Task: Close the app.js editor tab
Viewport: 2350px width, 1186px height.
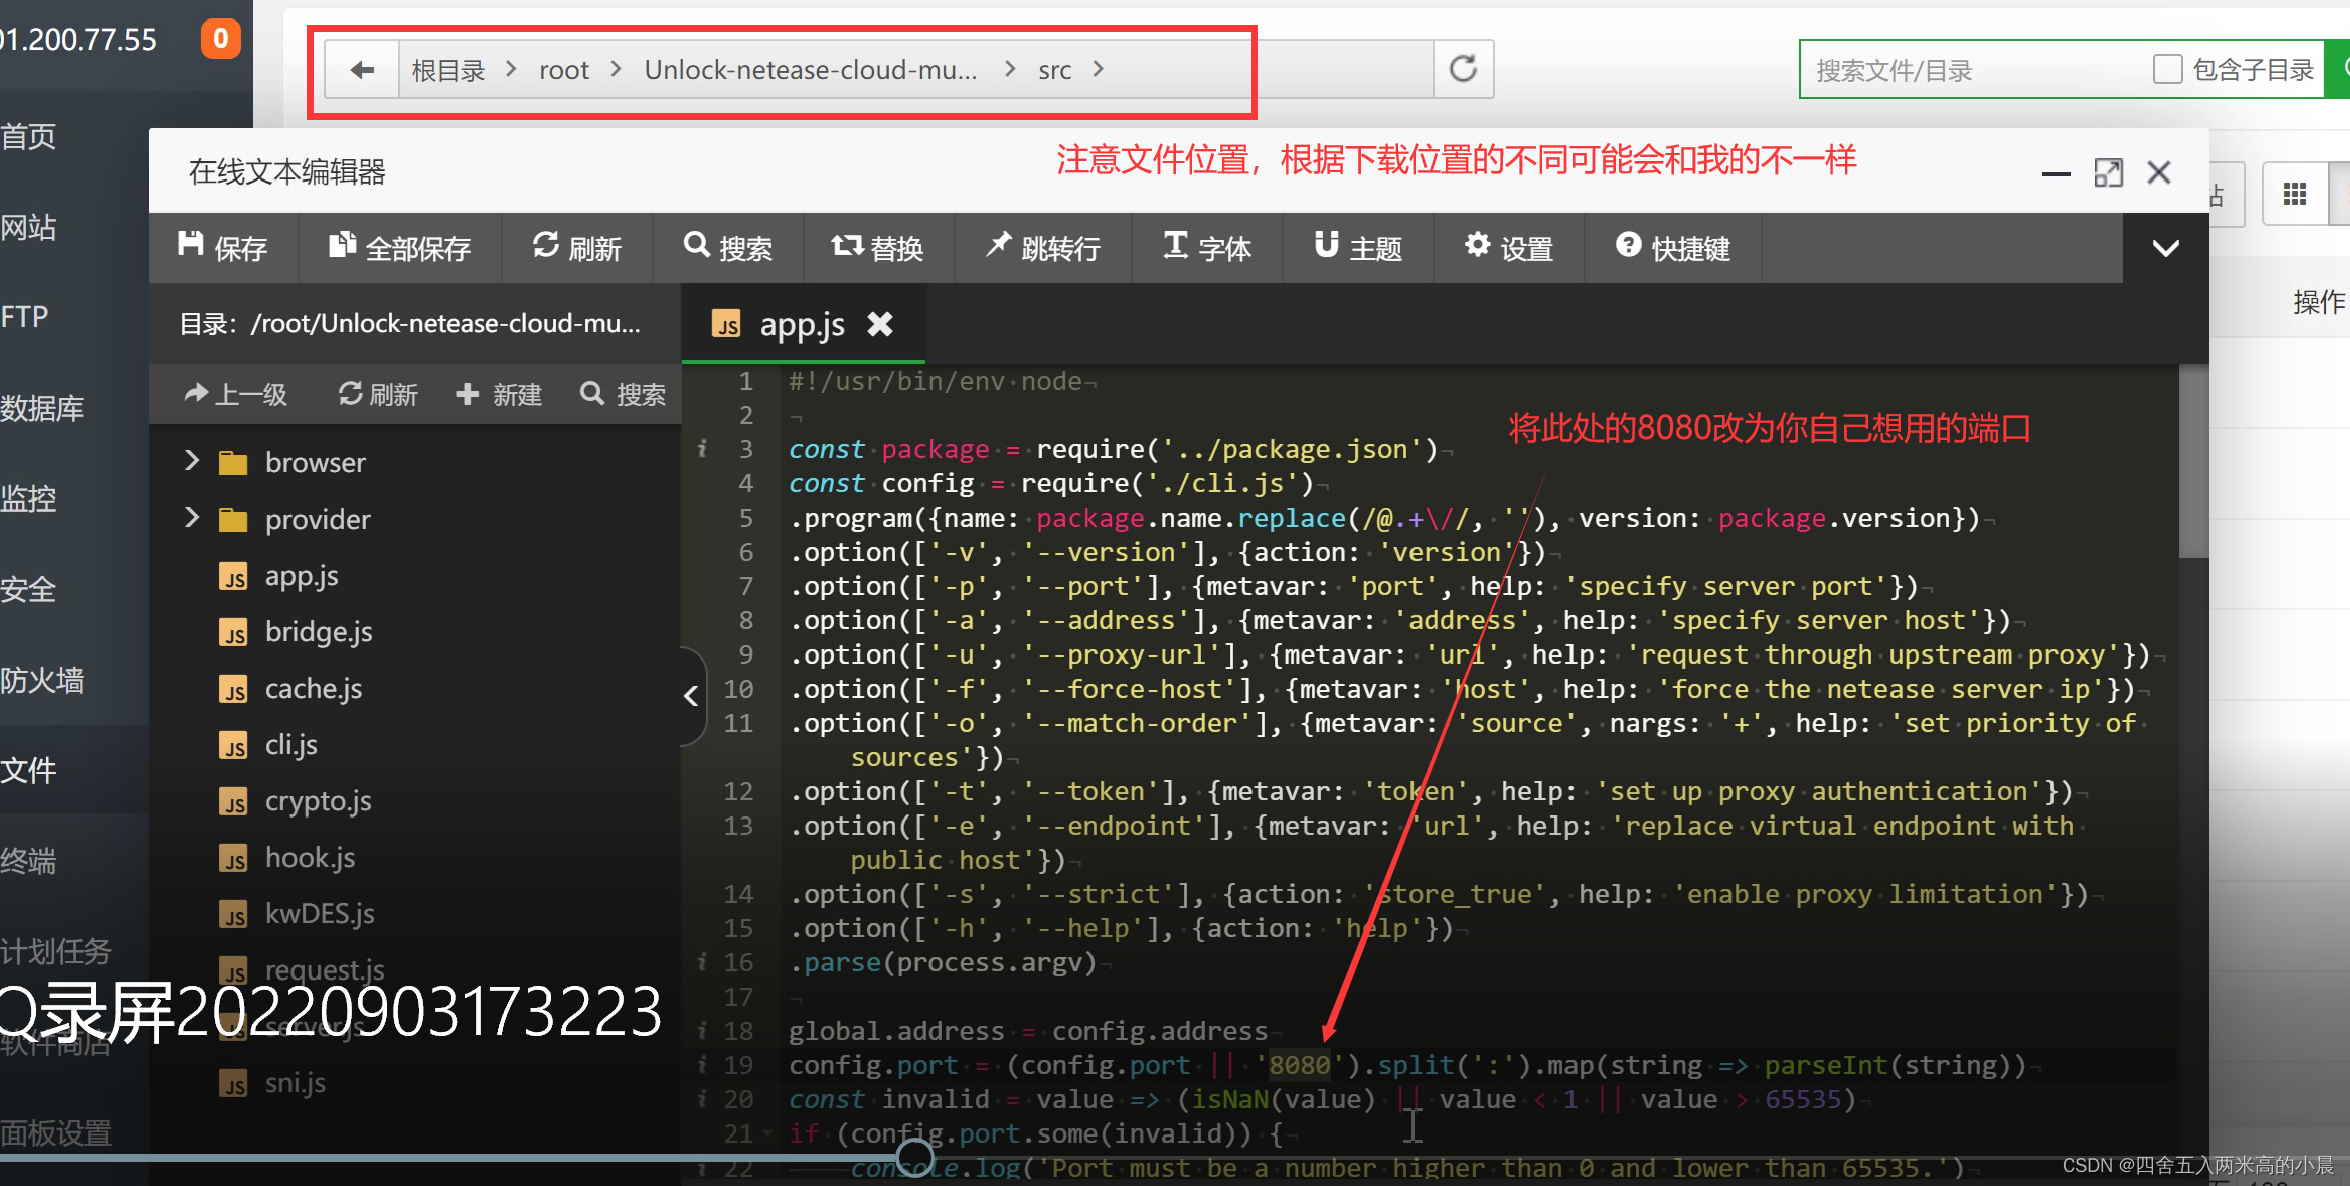Action: pyautogui.click(x=880, y=324)
